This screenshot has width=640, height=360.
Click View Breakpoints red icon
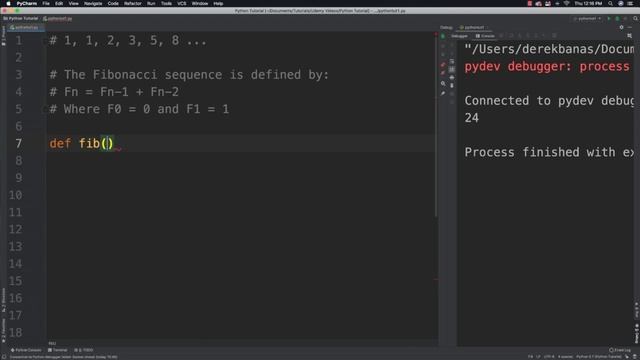click(443, 65)
